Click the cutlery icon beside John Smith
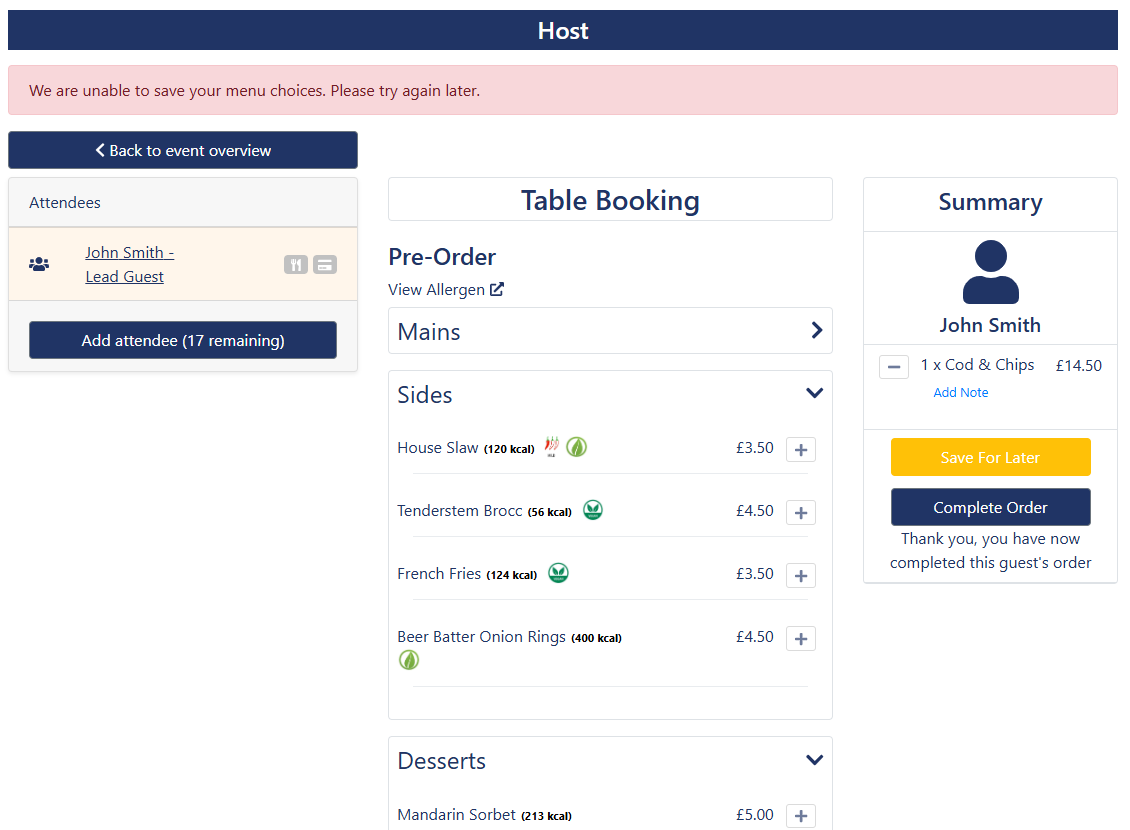This screenshot has height=830, width=1130. (295, 265)
